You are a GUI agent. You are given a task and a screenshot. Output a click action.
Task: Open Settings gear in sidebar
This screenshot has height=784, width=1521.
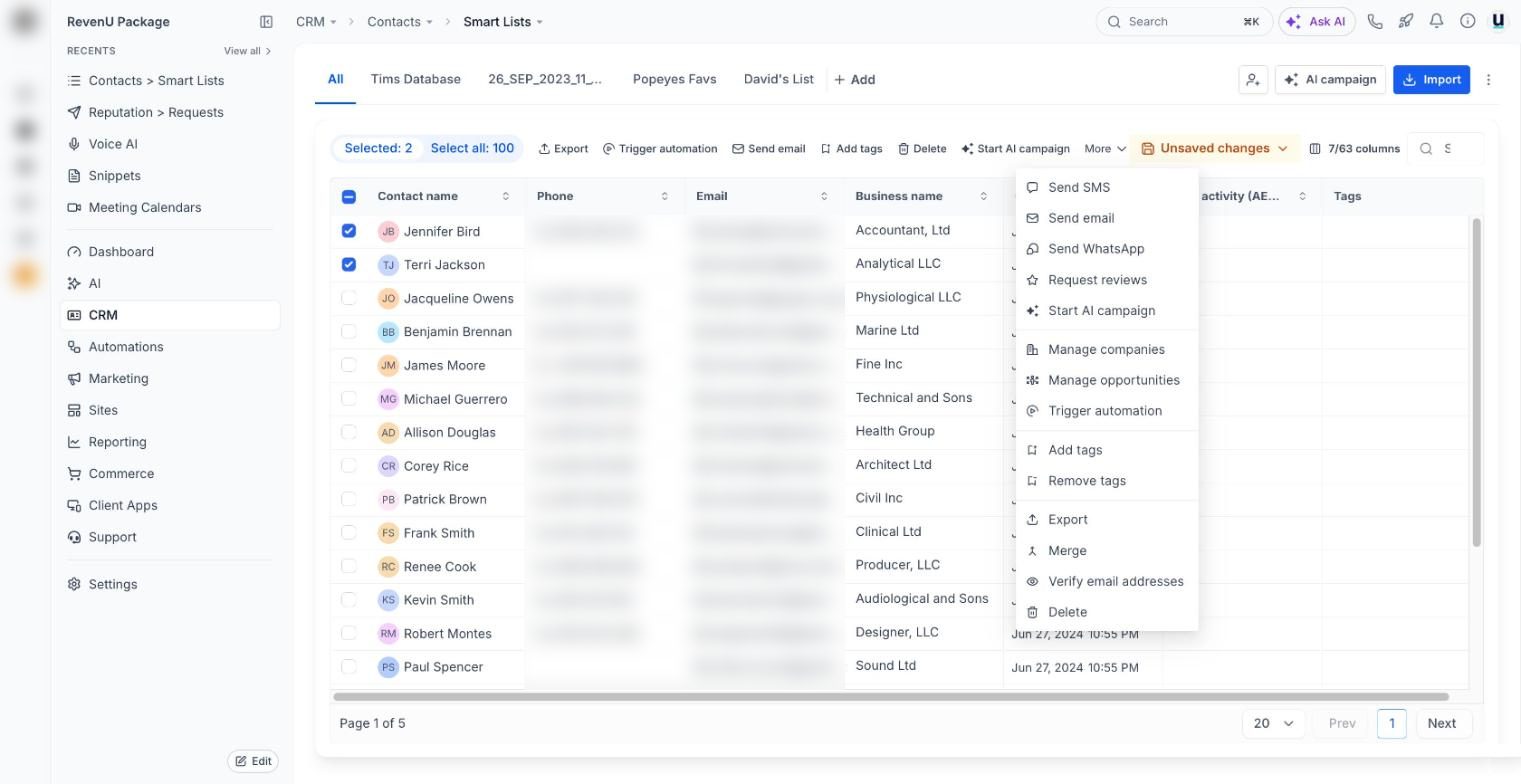coord(74,584)
